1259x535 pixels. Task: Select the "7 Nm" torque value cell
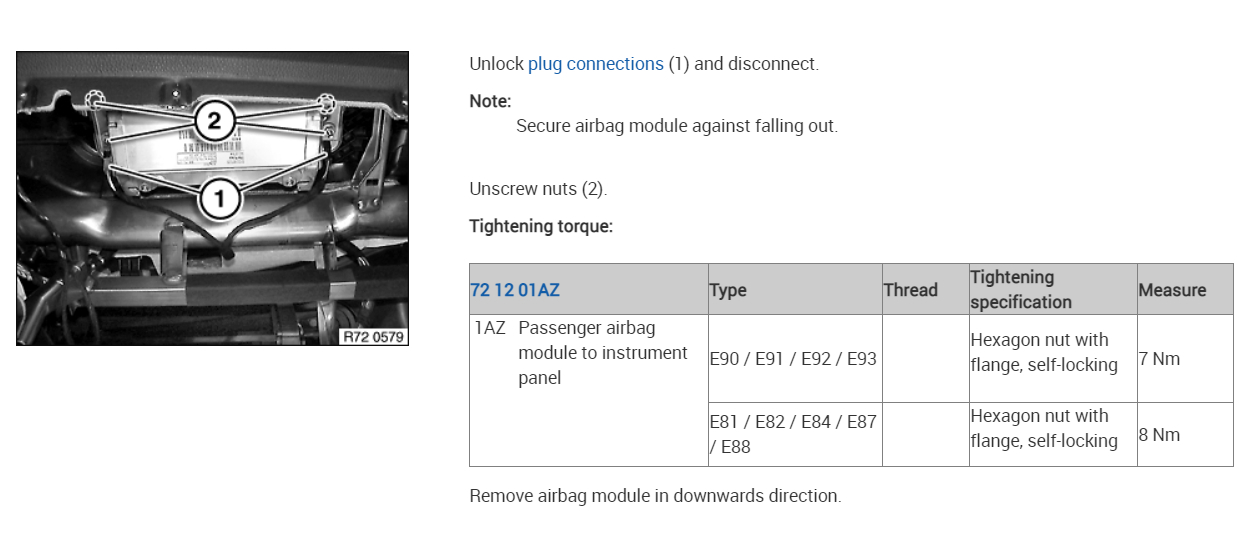[1160, 359]
